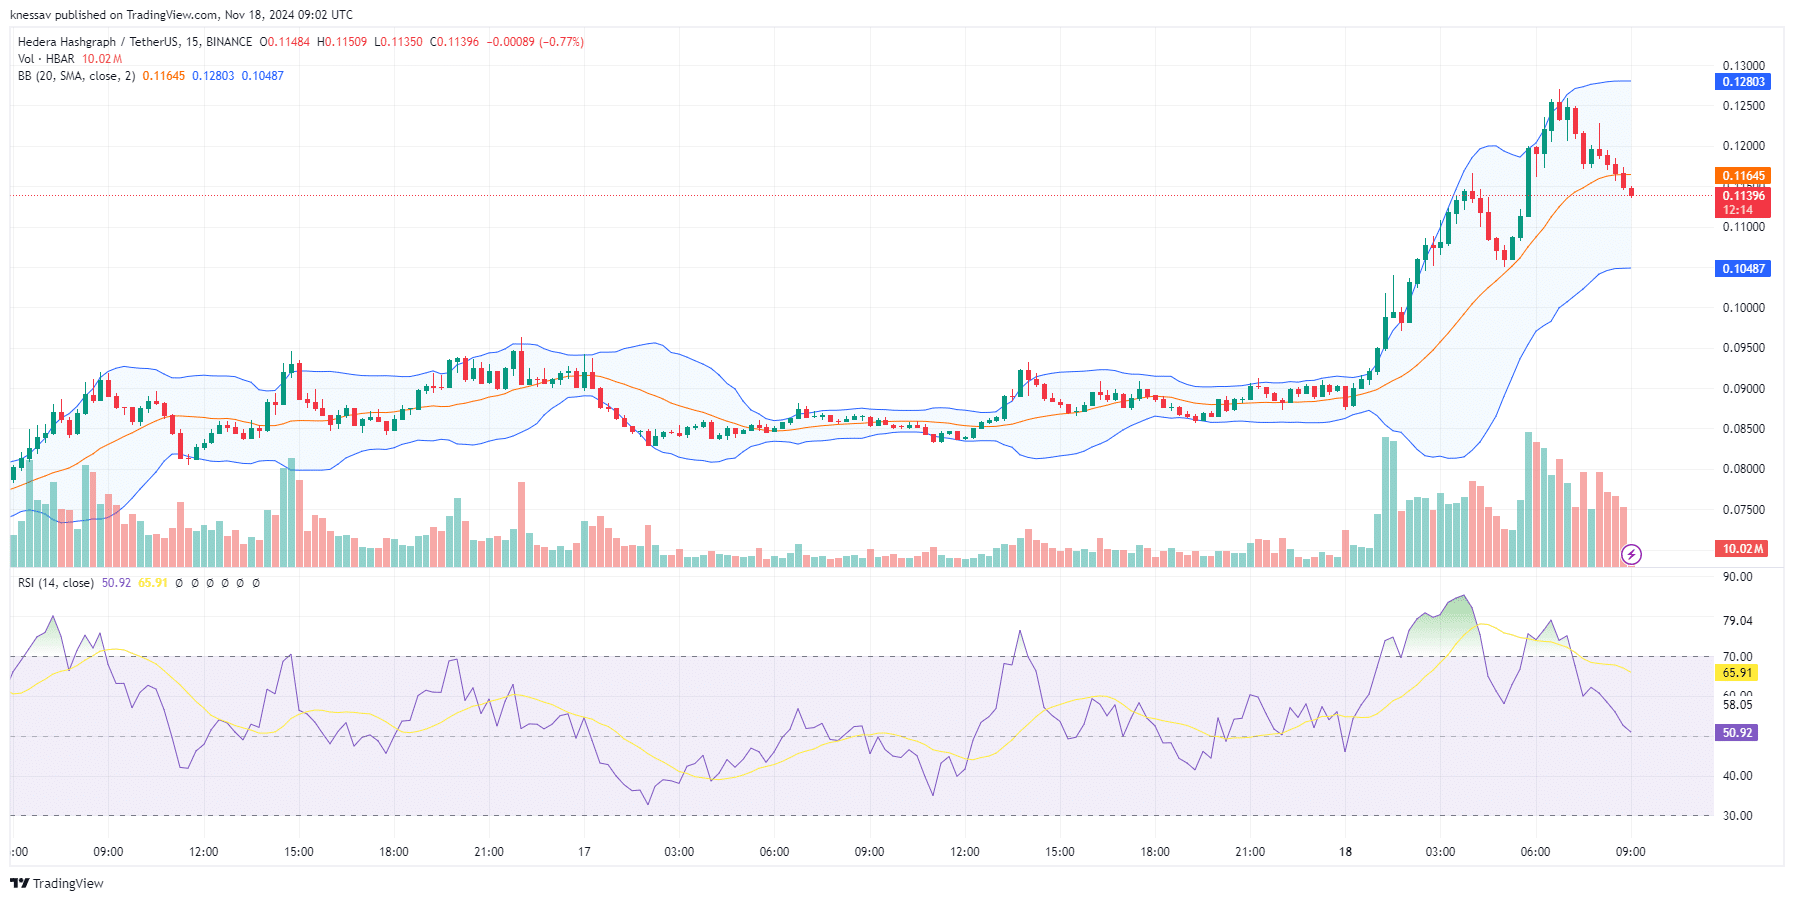1794x901 pixels.
Task: Click the 0.13000 price axis tick
Action: tap(1743, 66)
